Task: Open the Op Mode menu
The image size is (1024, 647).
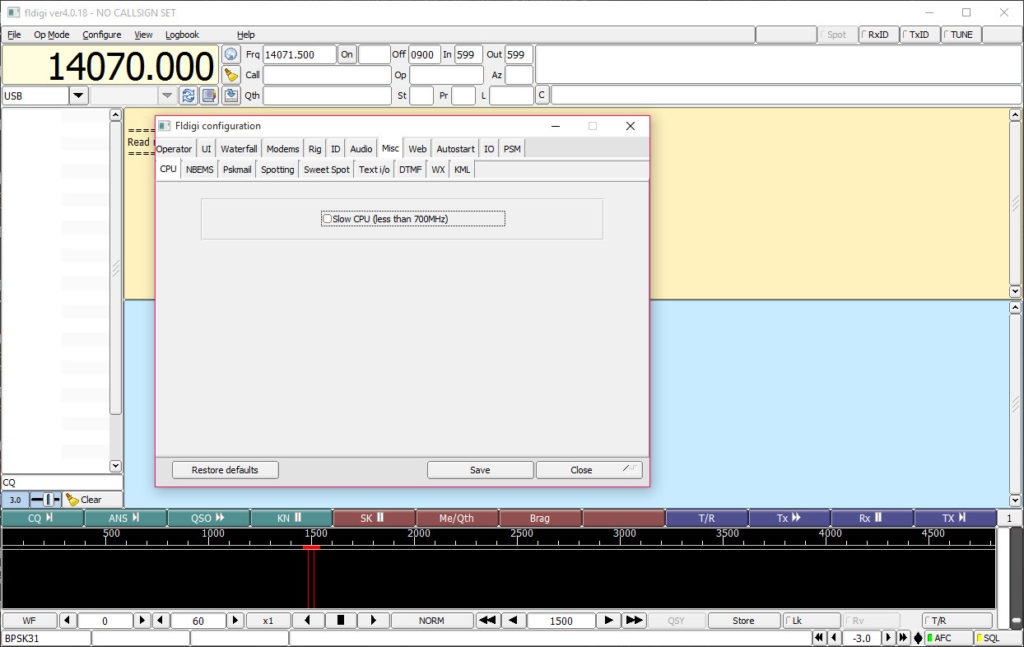Action: tap(52, 35)
